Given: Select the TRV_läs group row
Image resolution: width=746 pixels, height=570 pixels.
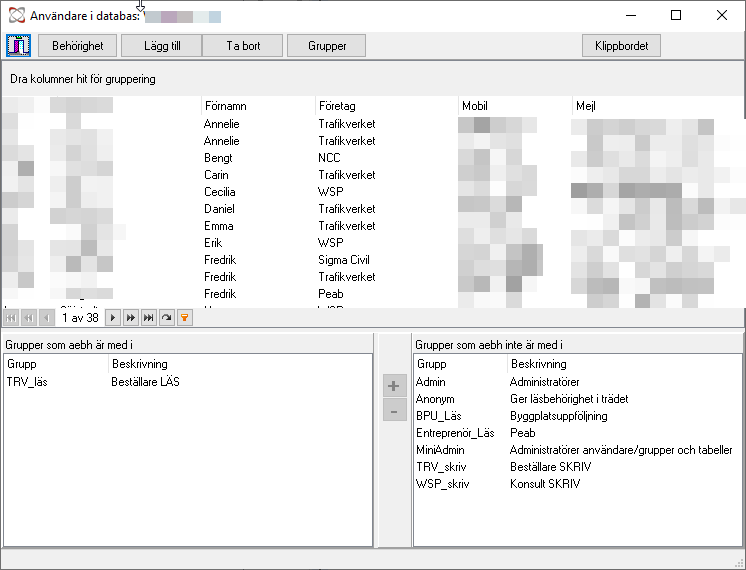Looking at the screenshot, I should click(x=187, y=382).
